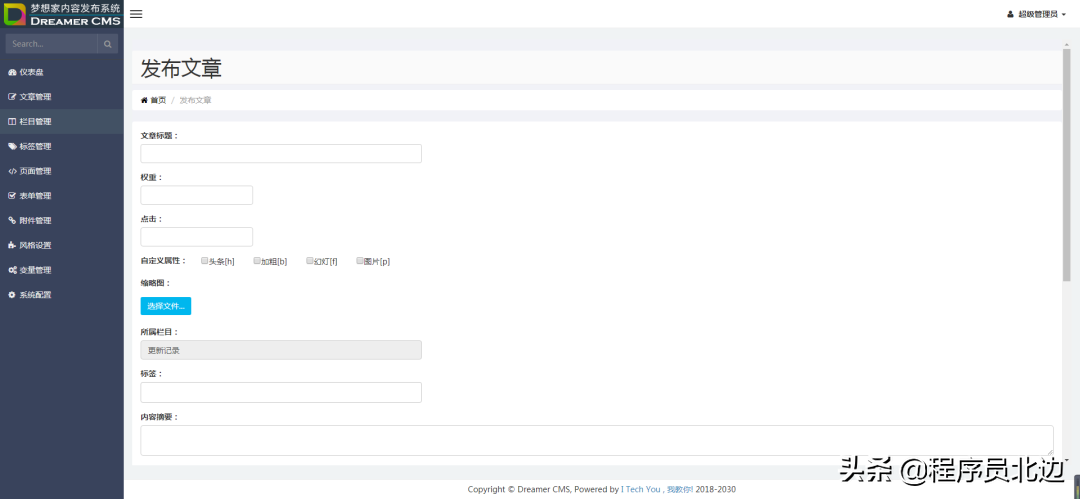Focus the 文章标题 input field
1080x499 pixels.
click(x=281, y=154)
